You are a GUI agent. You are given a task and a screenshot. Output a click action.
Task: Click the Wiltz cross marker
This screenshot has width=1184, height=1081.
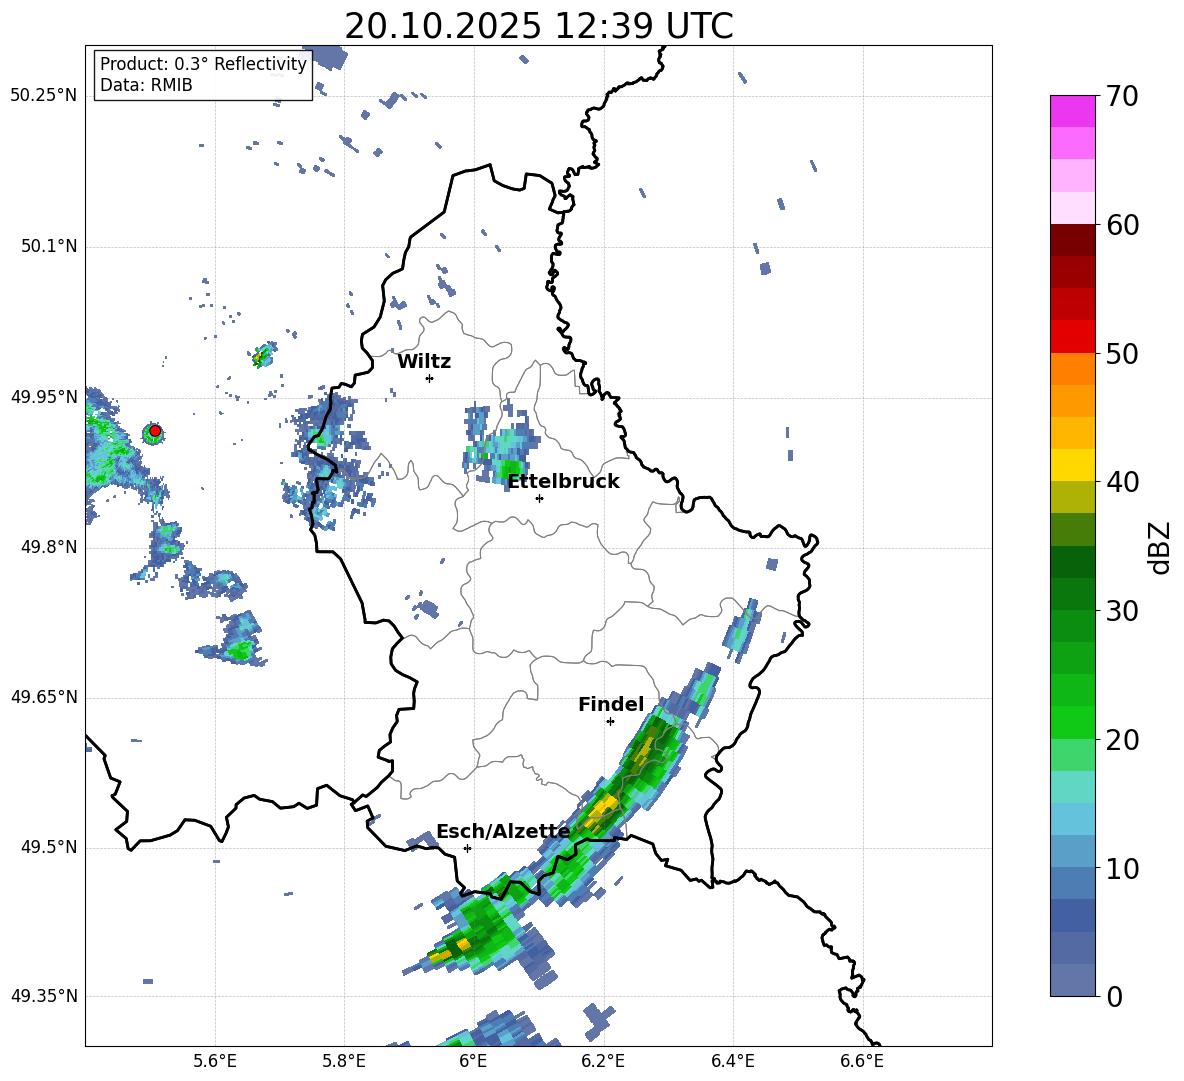tap(430, 378)
